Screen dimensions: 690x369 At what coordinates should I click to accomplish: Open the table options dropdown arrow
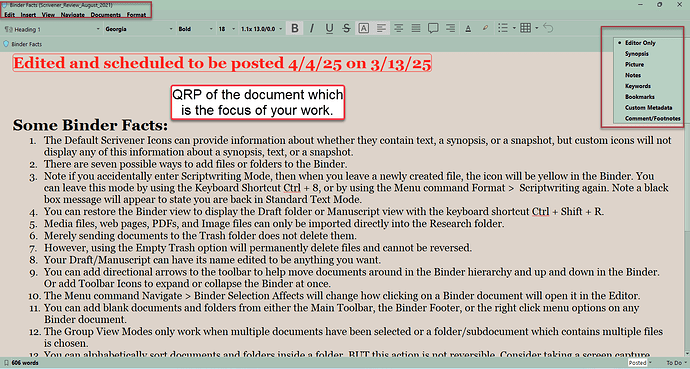coord(536,29)
